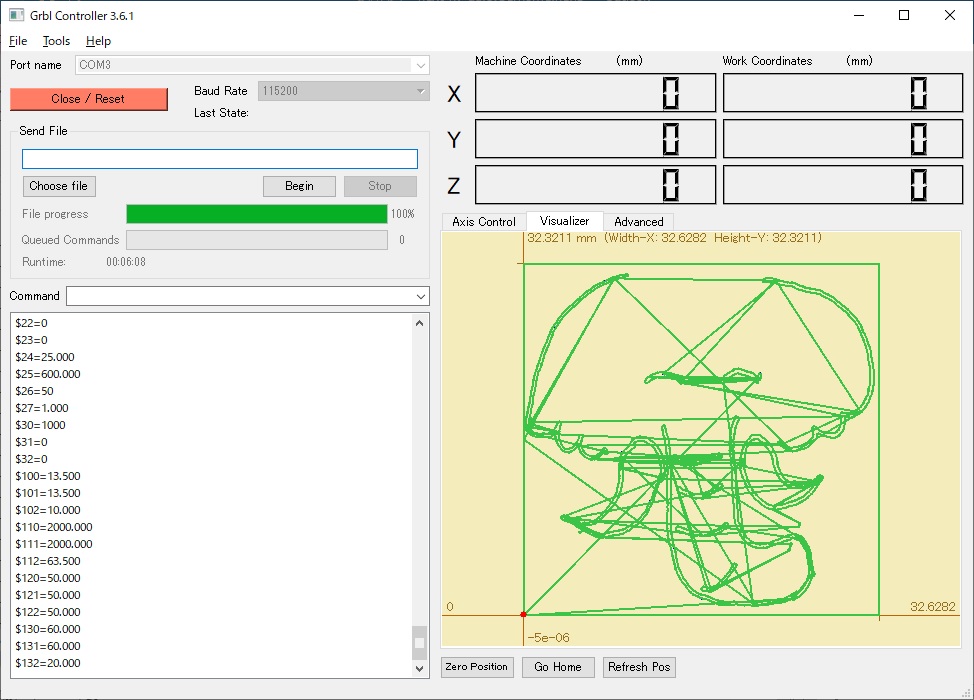Click the $110=2000.000 log line
974x700 pixels.
(x=54, y=527)
